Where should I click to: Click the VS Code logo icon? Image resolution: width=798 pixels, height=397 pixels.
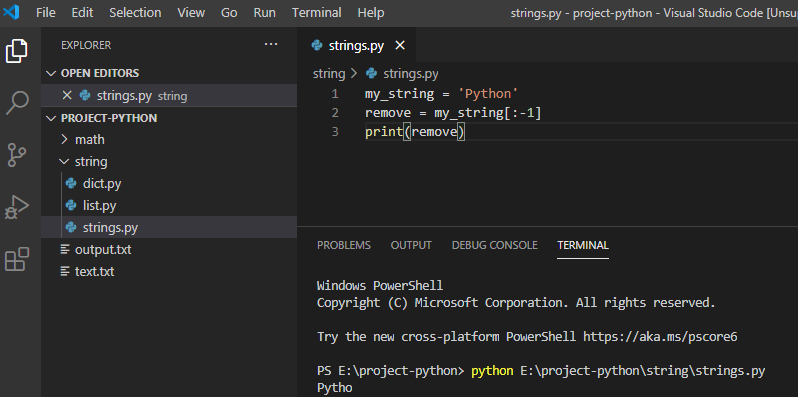pyautogui.click(x=11, y=12)
